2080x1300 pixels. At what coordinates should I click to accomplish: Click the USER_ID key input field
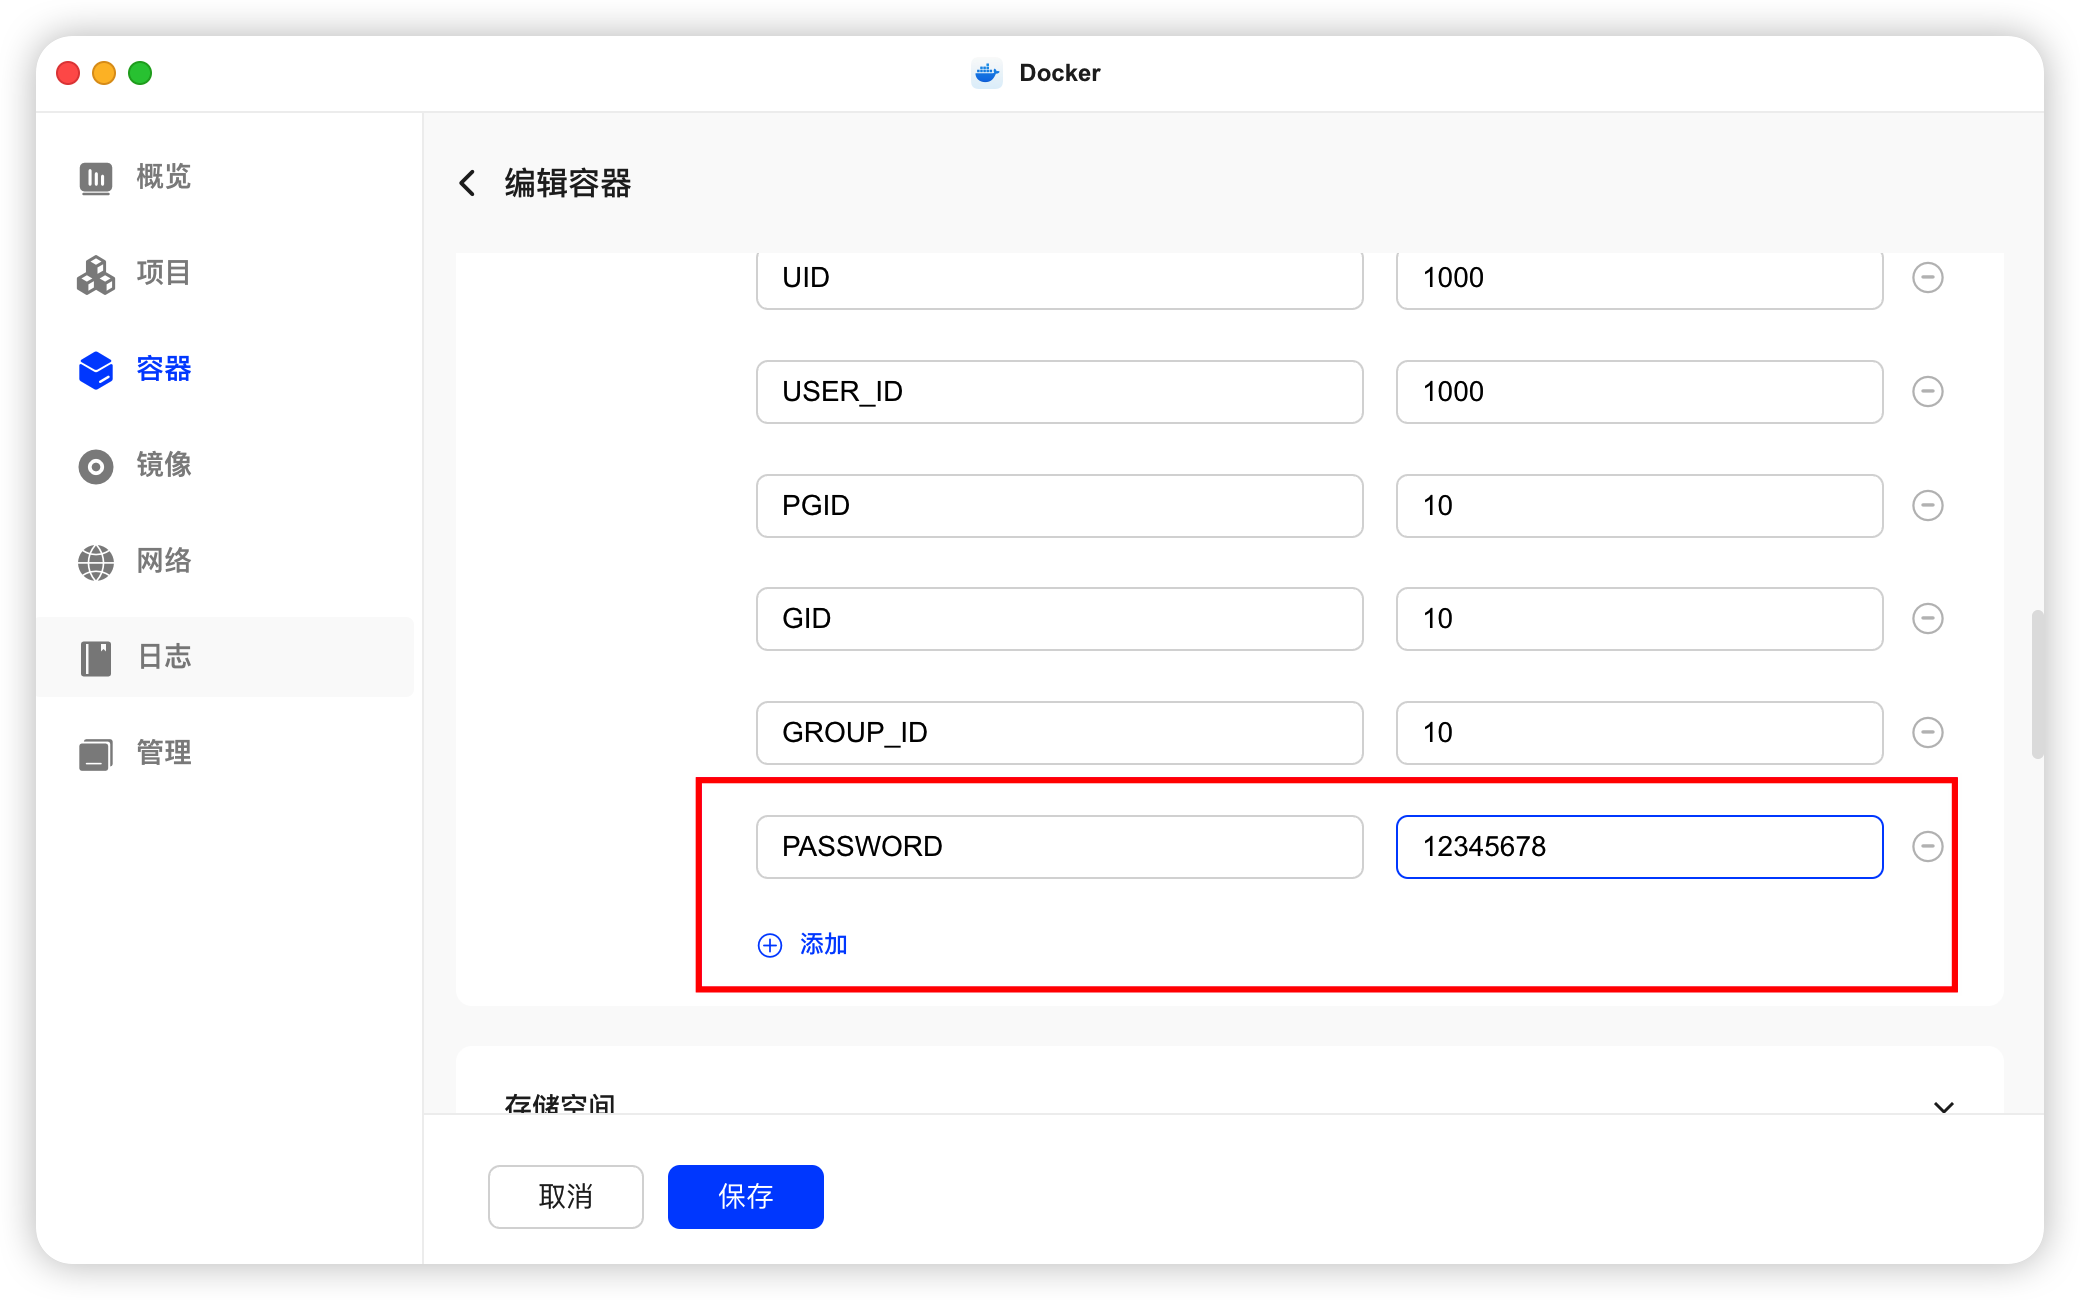point(1059,392)
